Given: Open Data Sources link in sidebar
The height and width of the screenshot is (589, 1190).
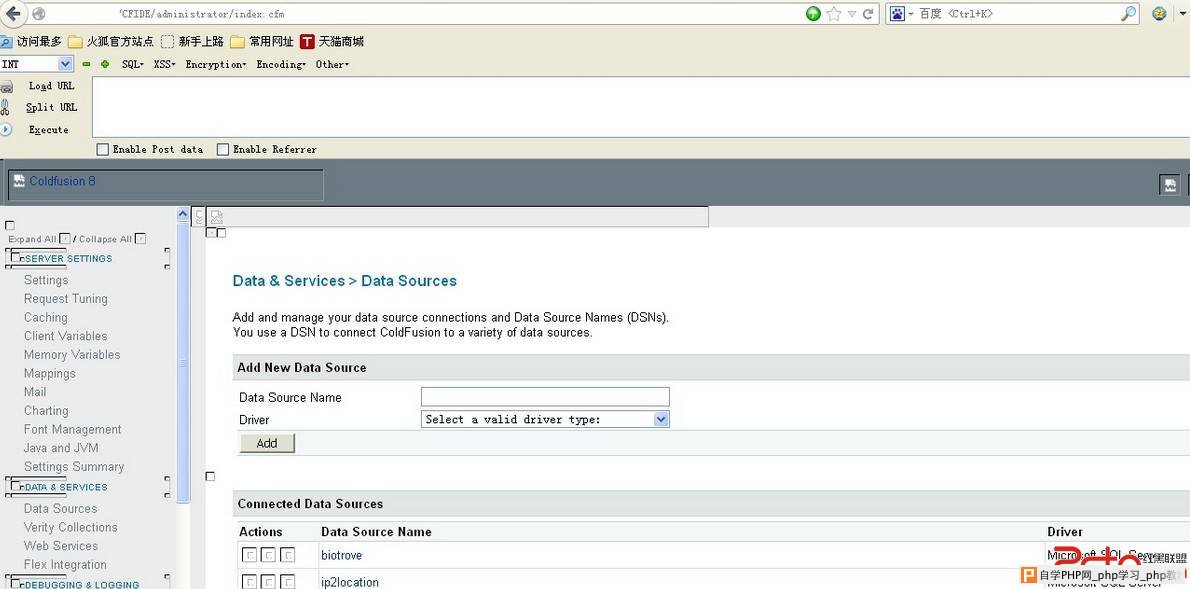Looking at the screenshot, I should coord(61,509).
